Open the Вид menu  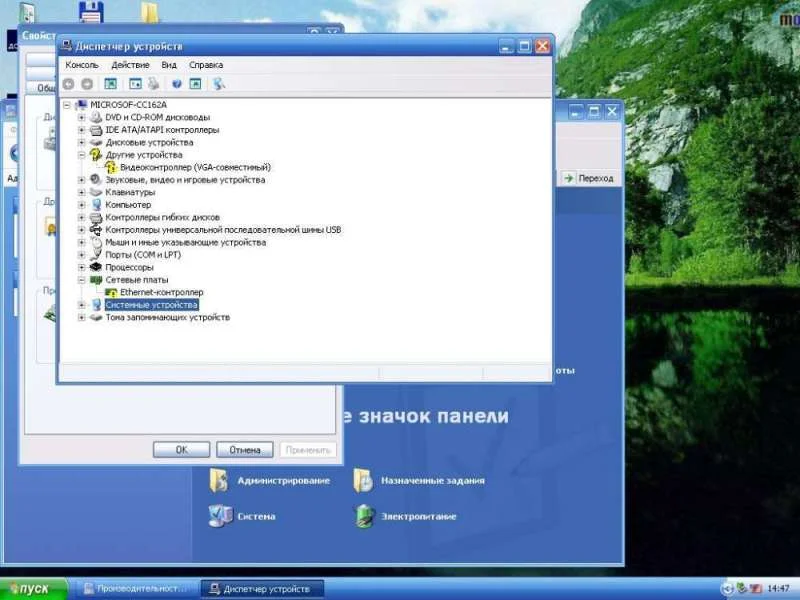pyautogui.click(x=169, y=65)
